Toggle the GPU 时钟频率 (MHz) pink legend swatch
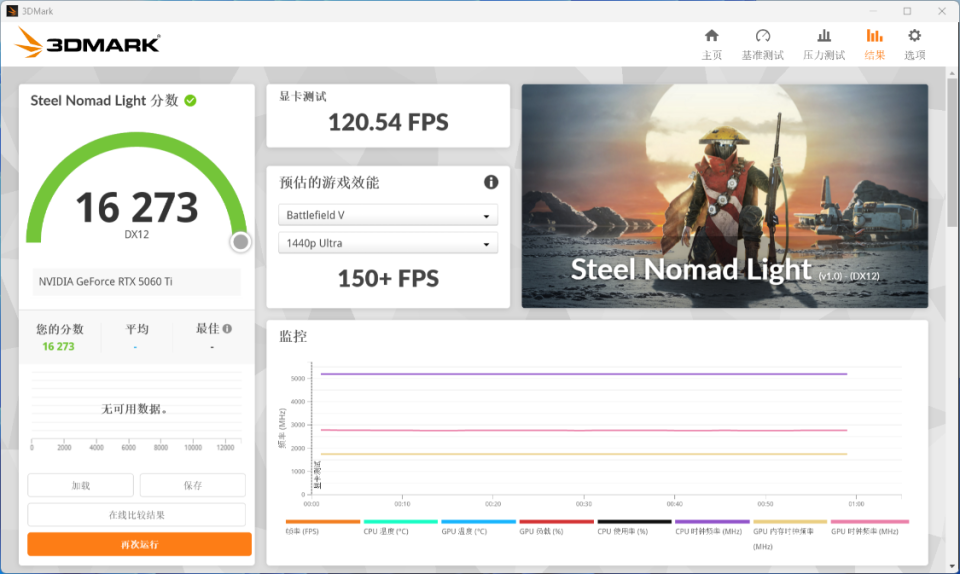This screenshot has height=574, width=960. (869, 521)
